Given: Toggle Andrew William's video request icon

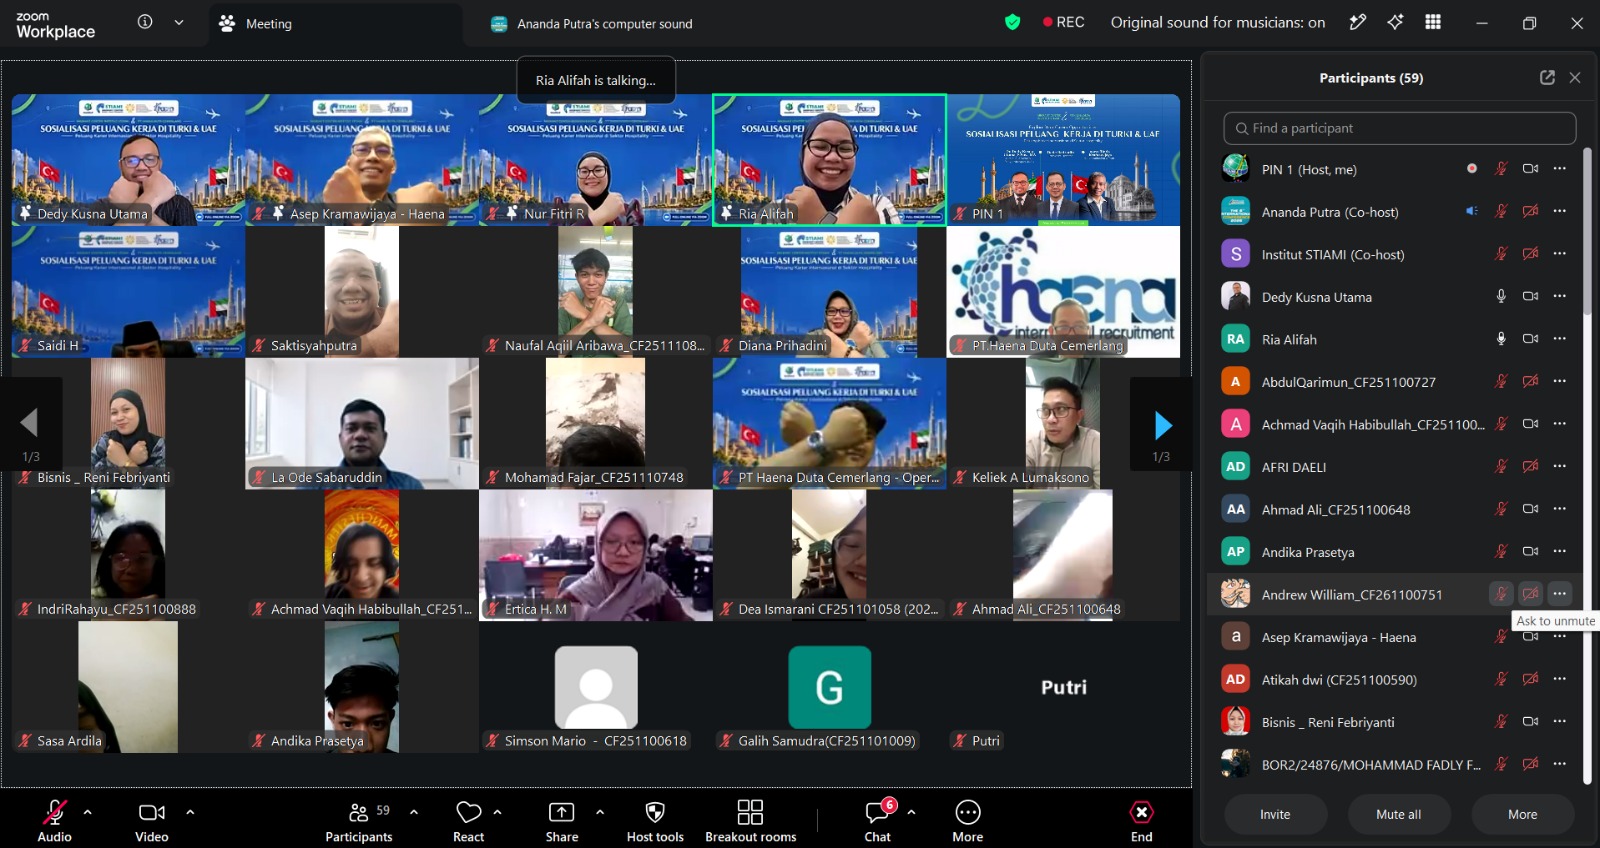Looking at the screenshot, I should click(x=1530, y=594).
